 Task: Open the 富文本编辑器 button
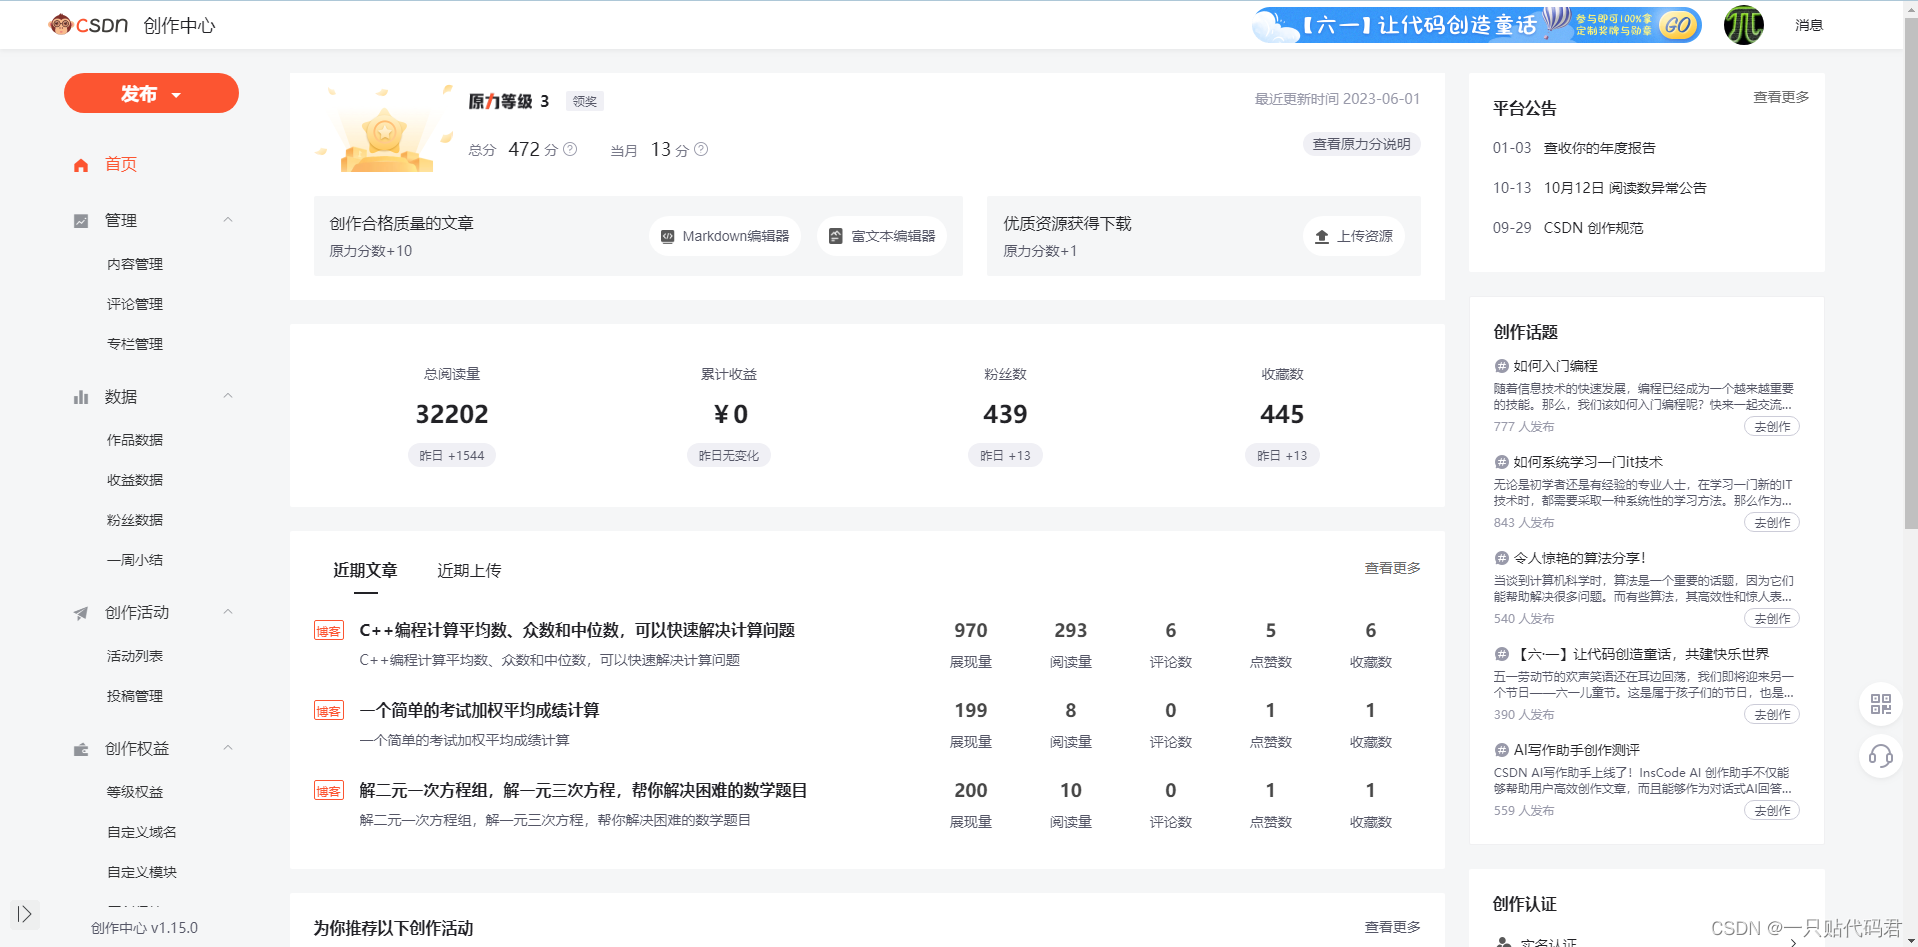coord(882,236)
